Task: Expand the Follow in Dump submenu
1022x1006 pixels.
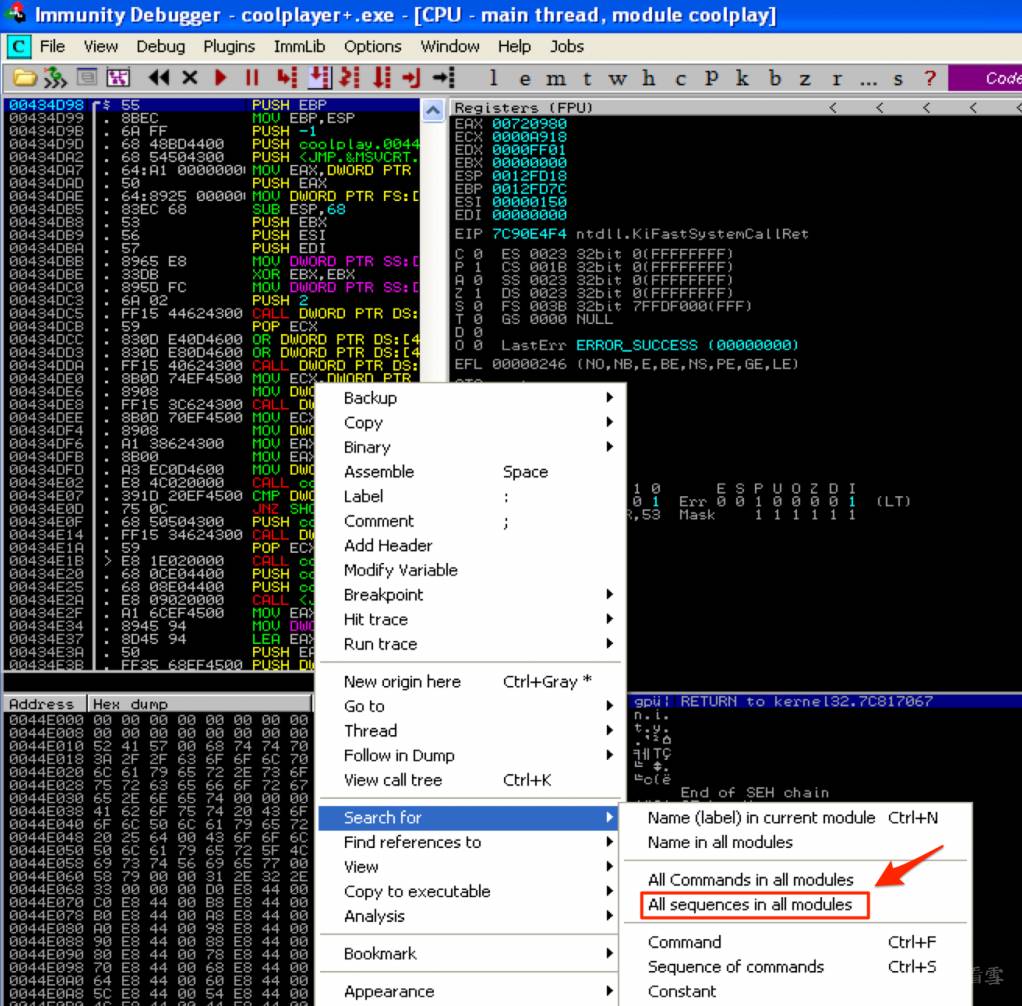Action: point(470,756)
